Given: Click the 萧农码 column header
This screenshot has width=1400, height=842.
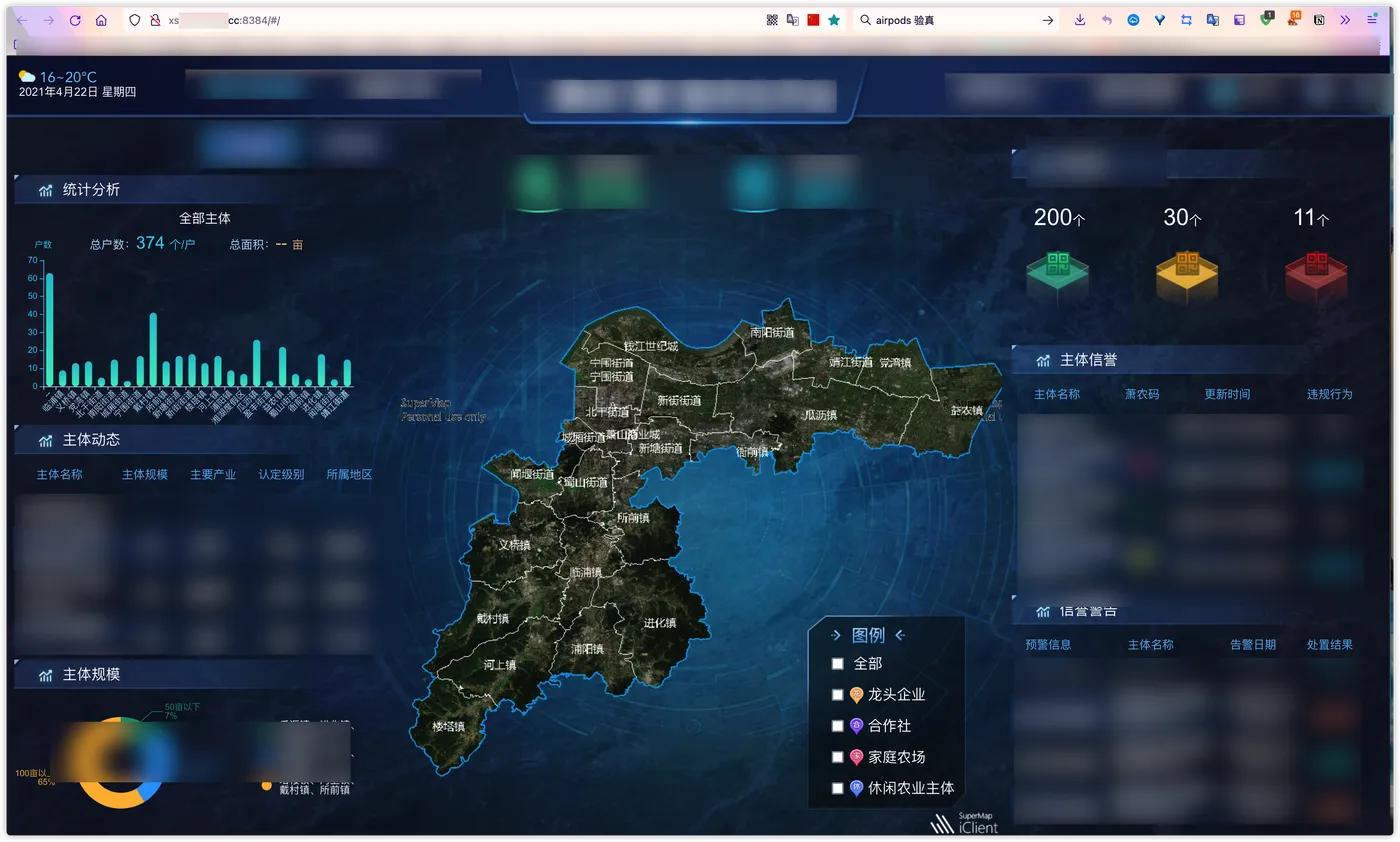Looking at the screenshot, I should 1142,394.
